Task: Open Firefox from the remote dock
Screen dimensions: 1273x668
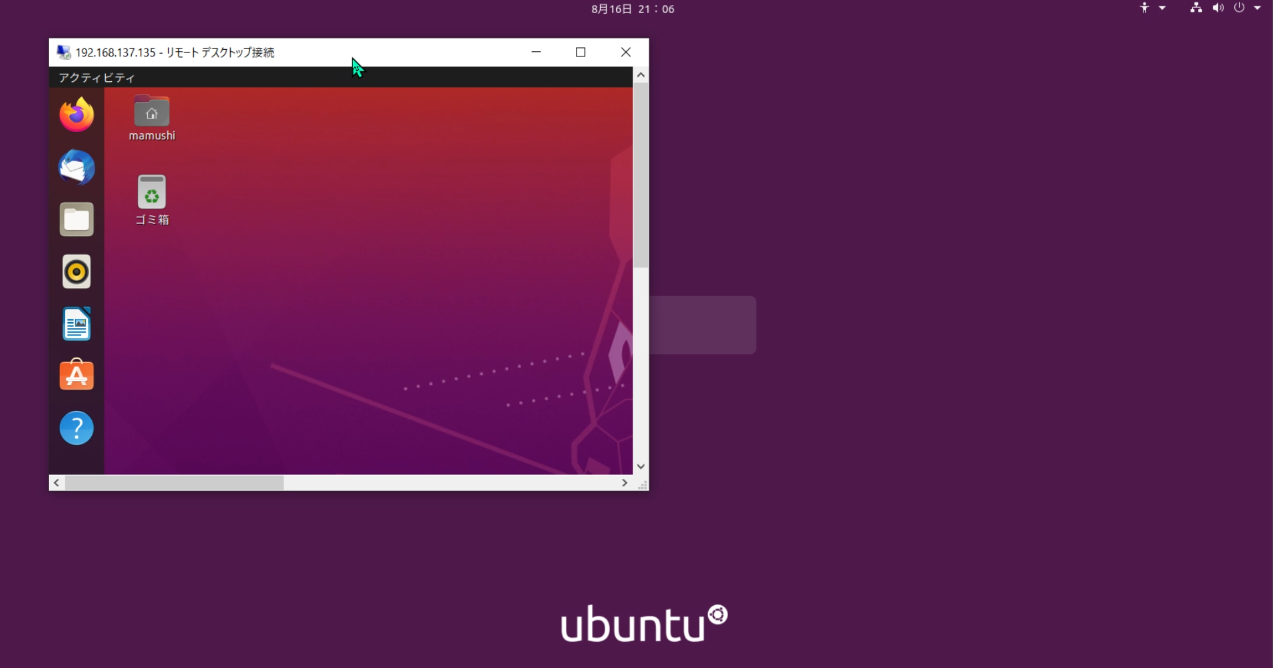Action: (77, 115)
